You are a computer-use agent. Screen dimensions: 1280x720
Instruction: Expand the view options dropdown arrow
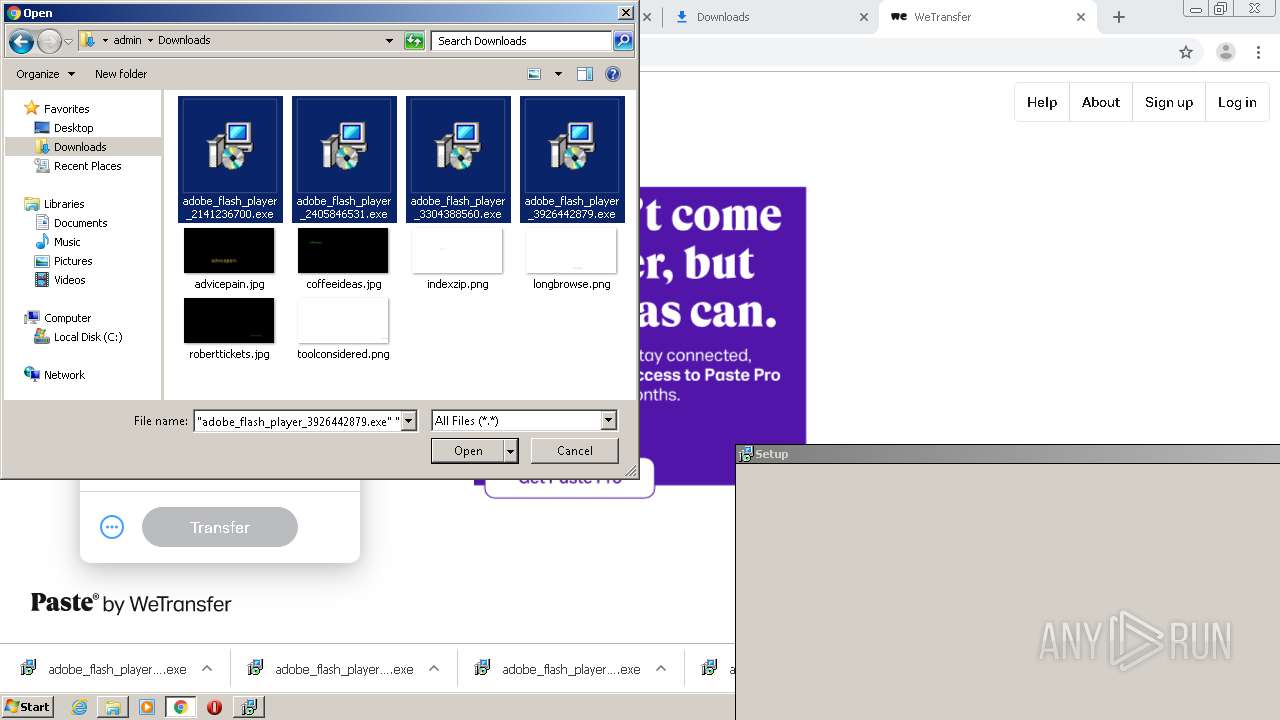coord(558,74)
